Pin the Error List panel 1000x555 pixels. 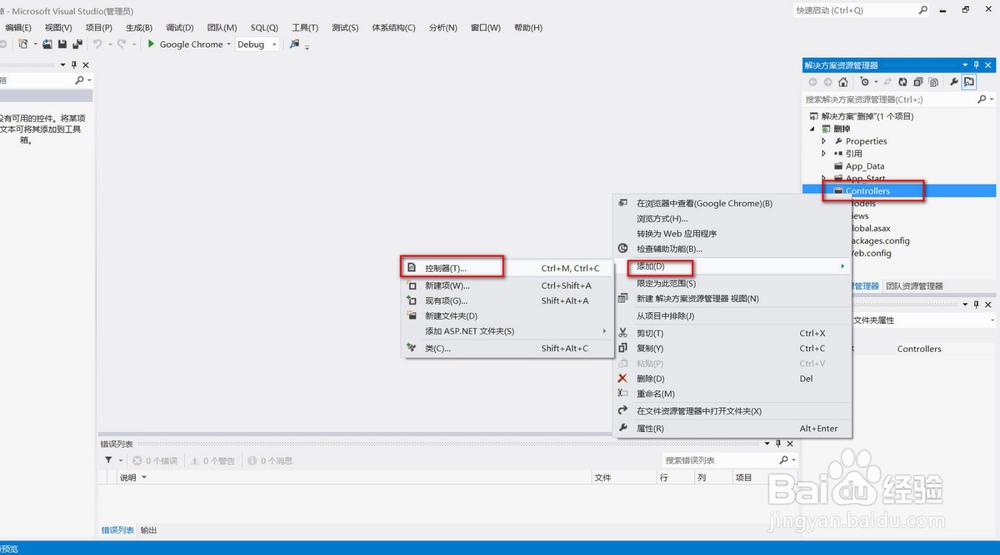pos(778,443)
